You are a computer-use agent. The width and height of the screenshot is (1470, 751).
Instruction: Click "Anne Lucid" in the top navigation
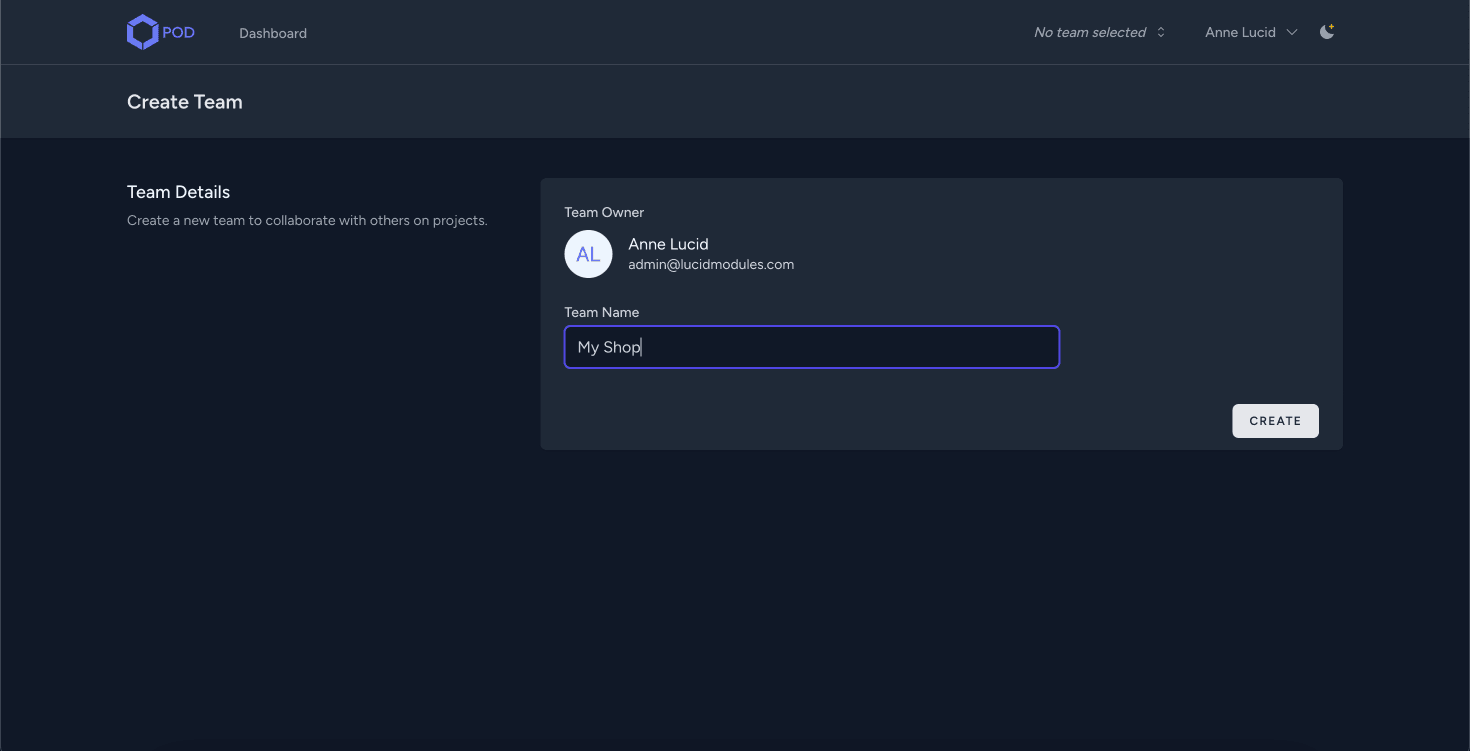tap(1240, 32)
